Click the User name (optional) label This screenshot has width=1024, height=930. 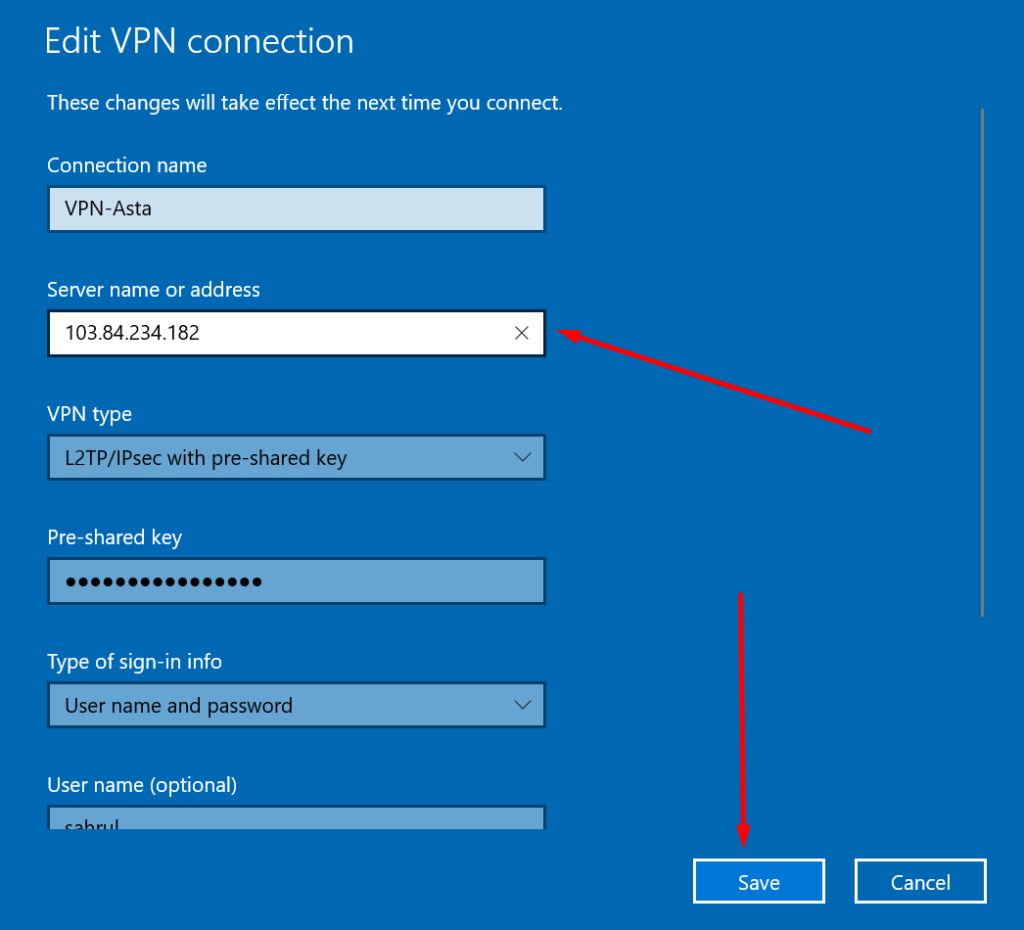tap(142, 785)
